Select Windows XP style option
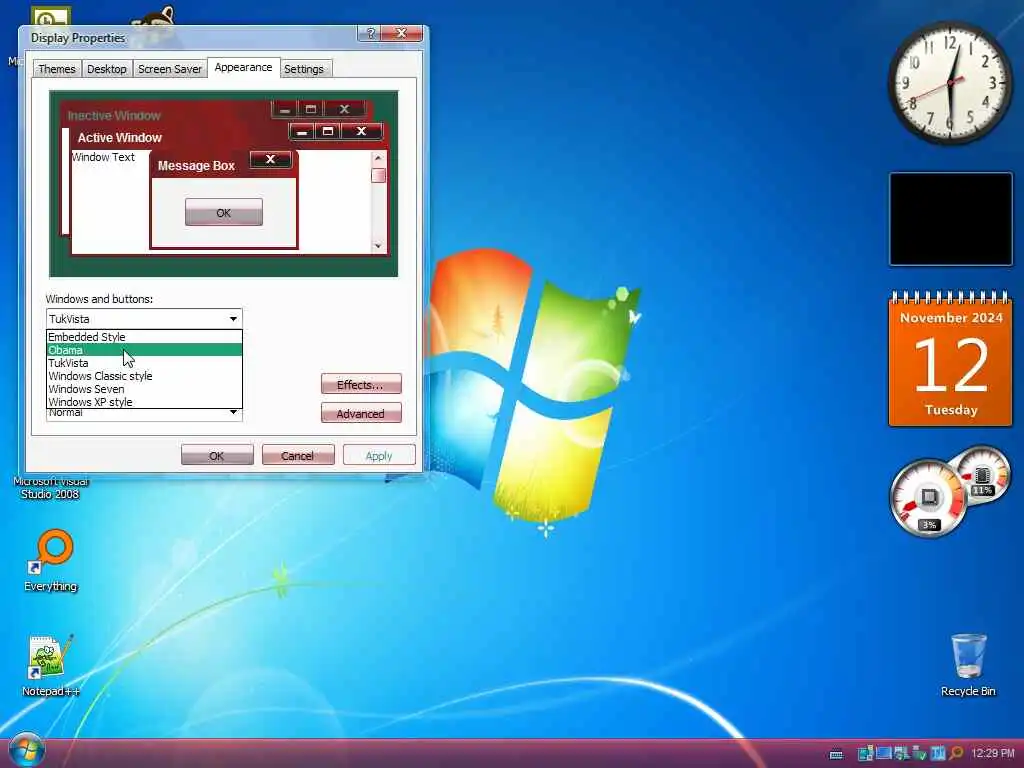This screenshot has width=1024, height=768. [x=144, y=402]
